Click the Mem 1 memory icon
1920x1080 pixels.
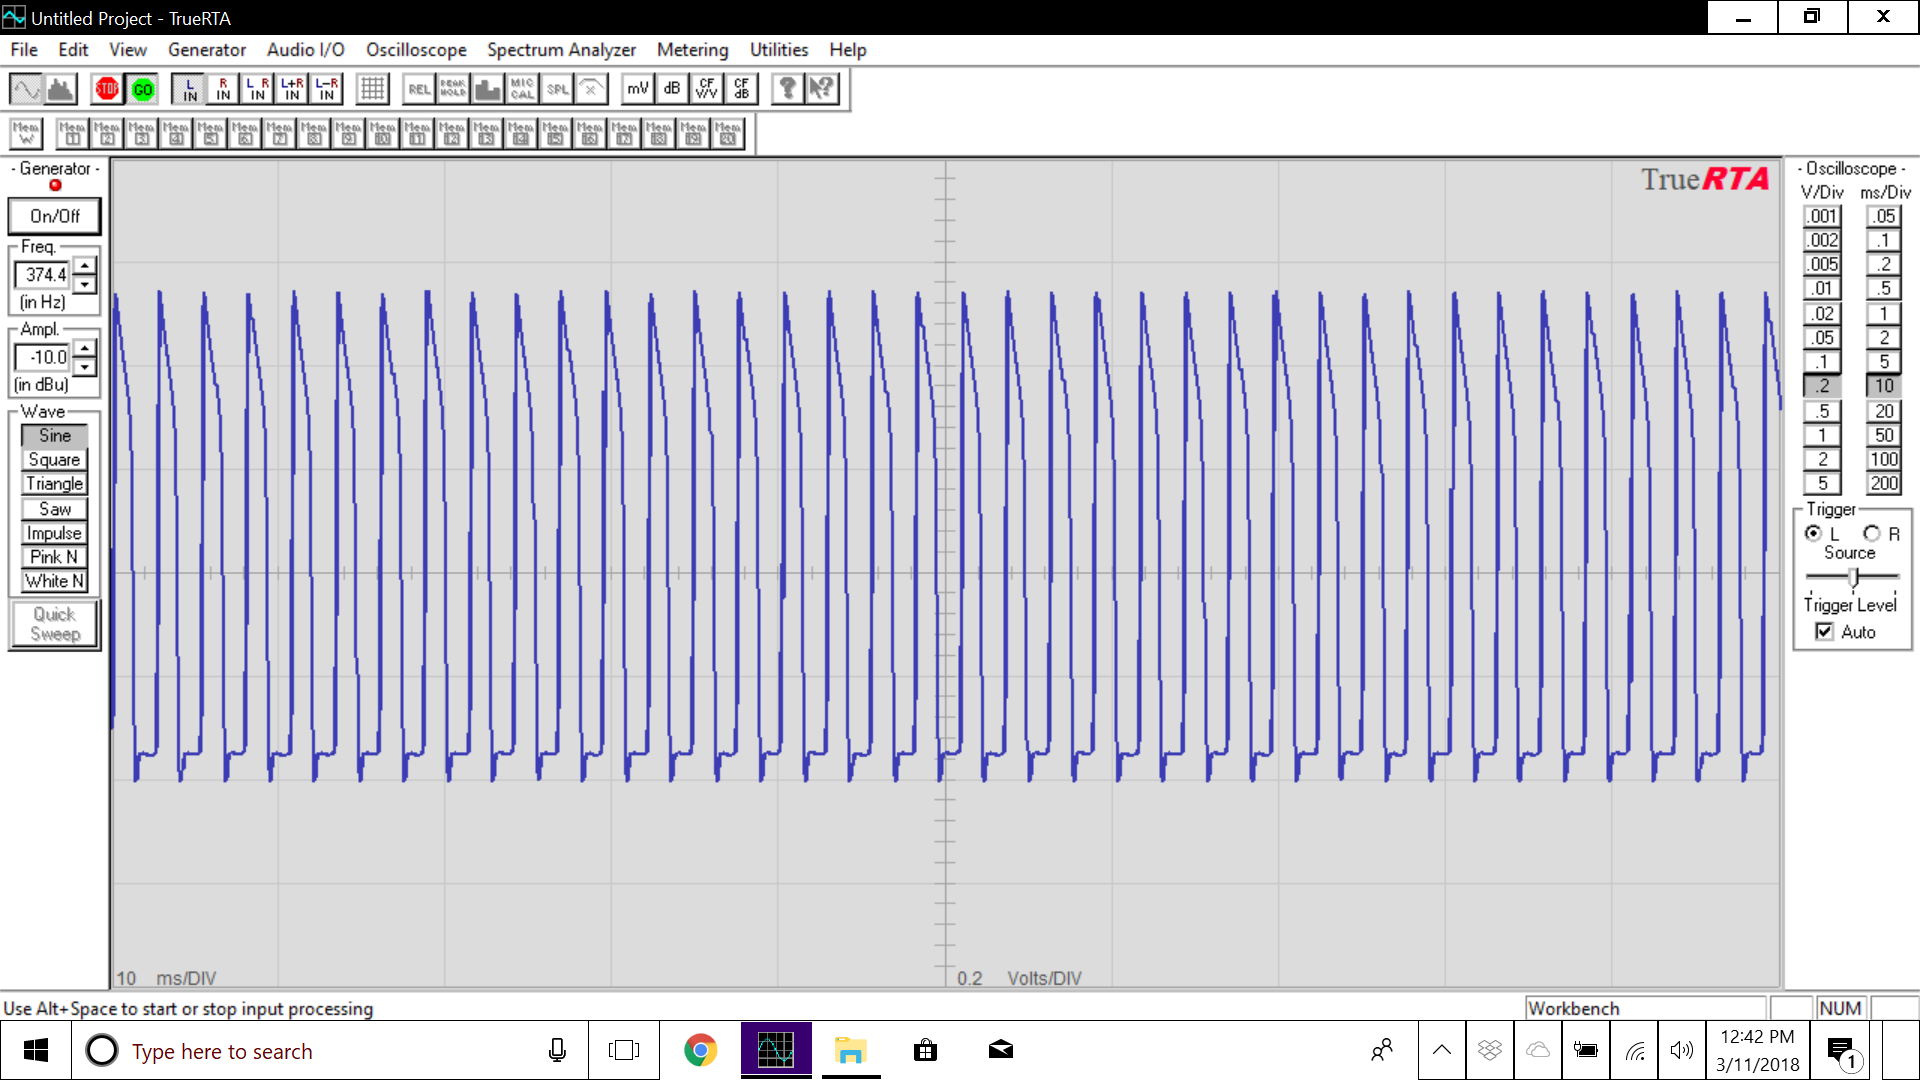72,133
